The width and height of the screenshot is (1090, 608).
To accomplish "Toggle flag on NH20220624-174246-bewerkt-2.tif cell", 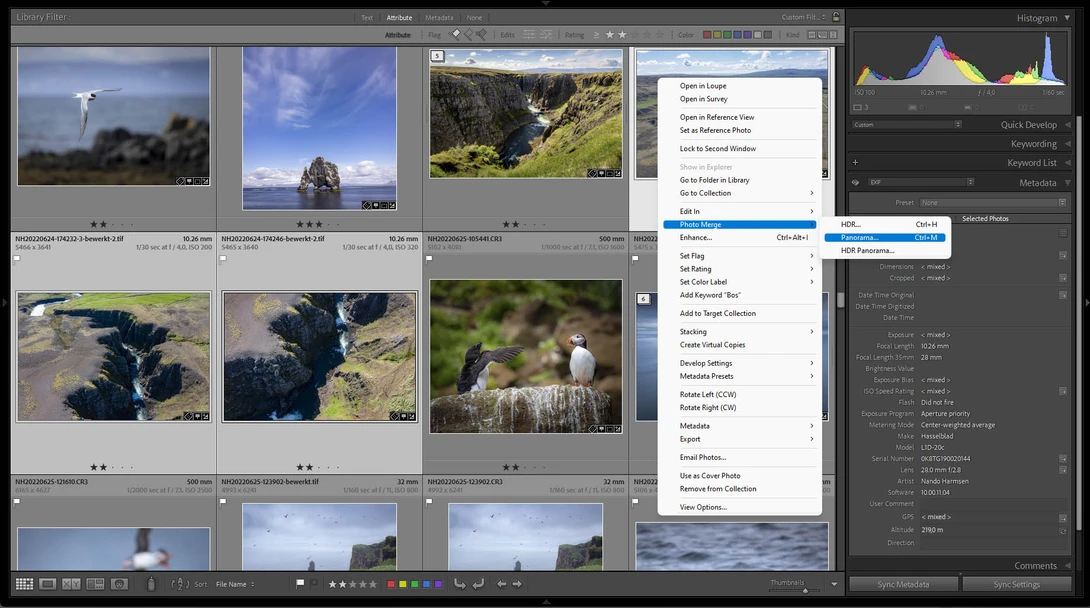I will point(223,258).
